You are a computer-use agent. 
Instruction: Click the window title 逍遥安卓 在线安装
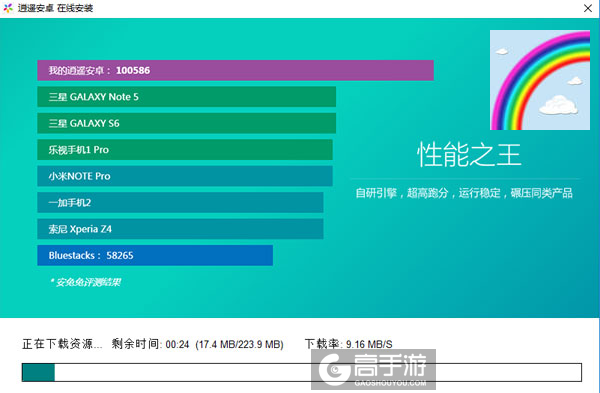click(55, 8)
